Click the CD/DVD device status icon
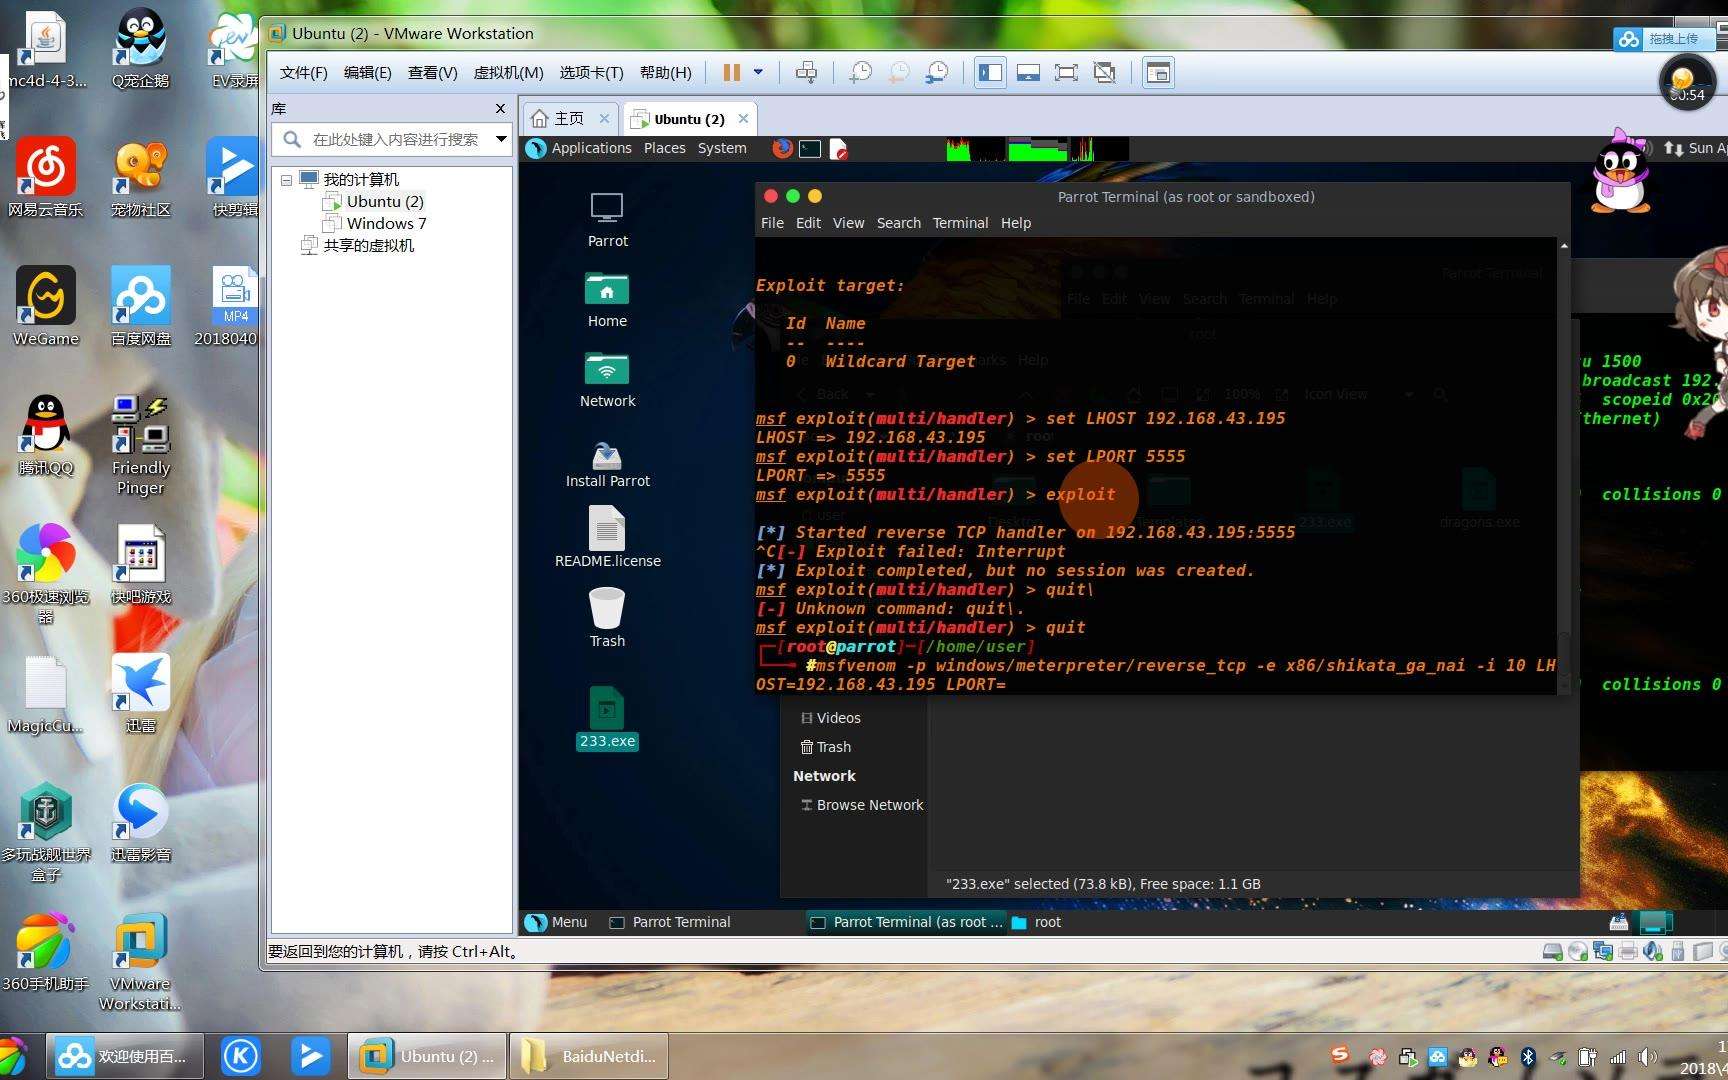This screenshot has width=1728, height=1080. point(1577,951)
